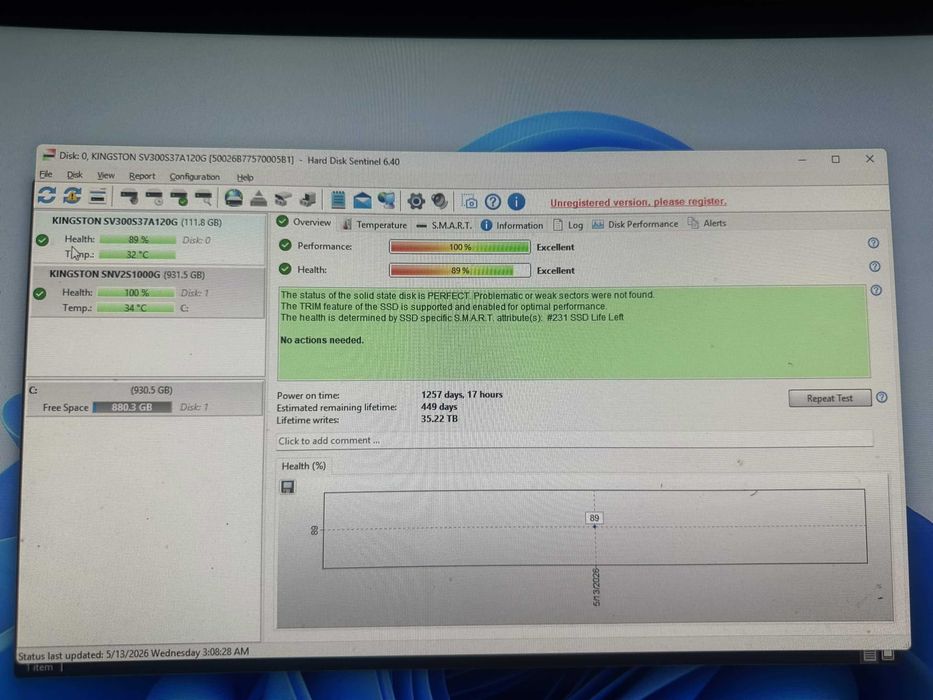Image resolution: width=933 pixels, height=700 pixels.
Task: Click the Performance 100 % progress bar
Action: point(459,247)
